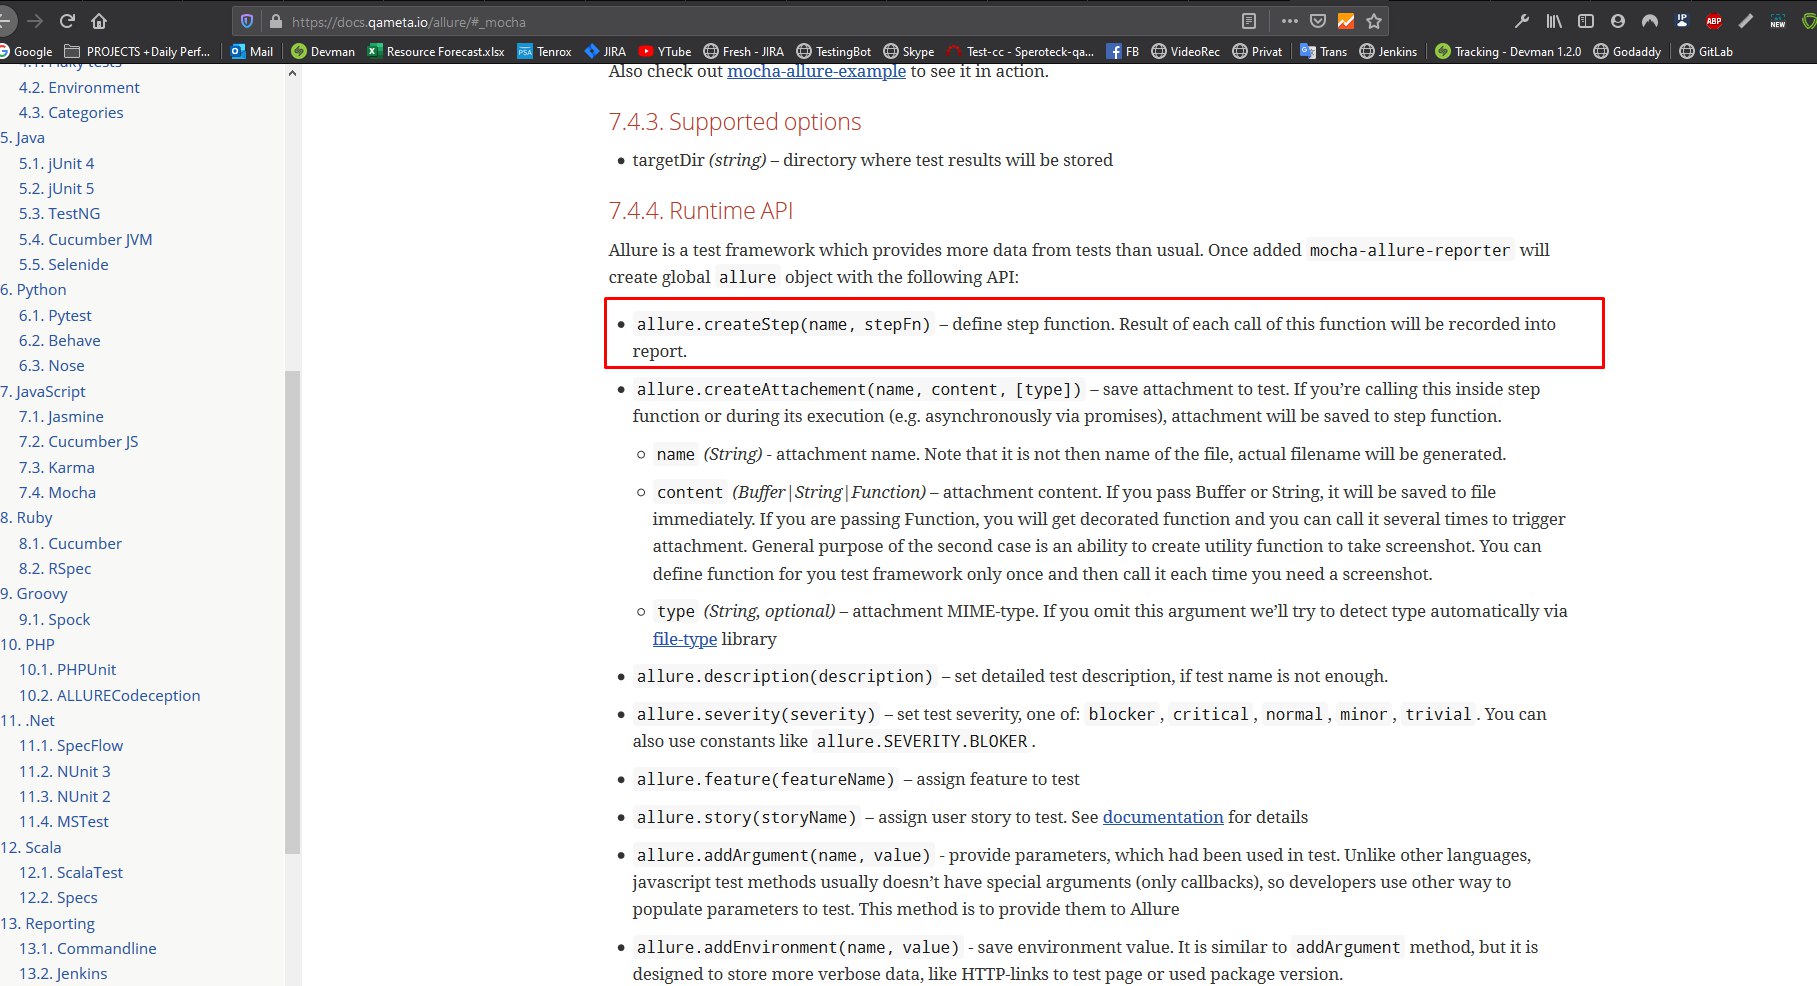Follow the file-type library link
The image size is (1817, 986).
(x=685, y=638)
